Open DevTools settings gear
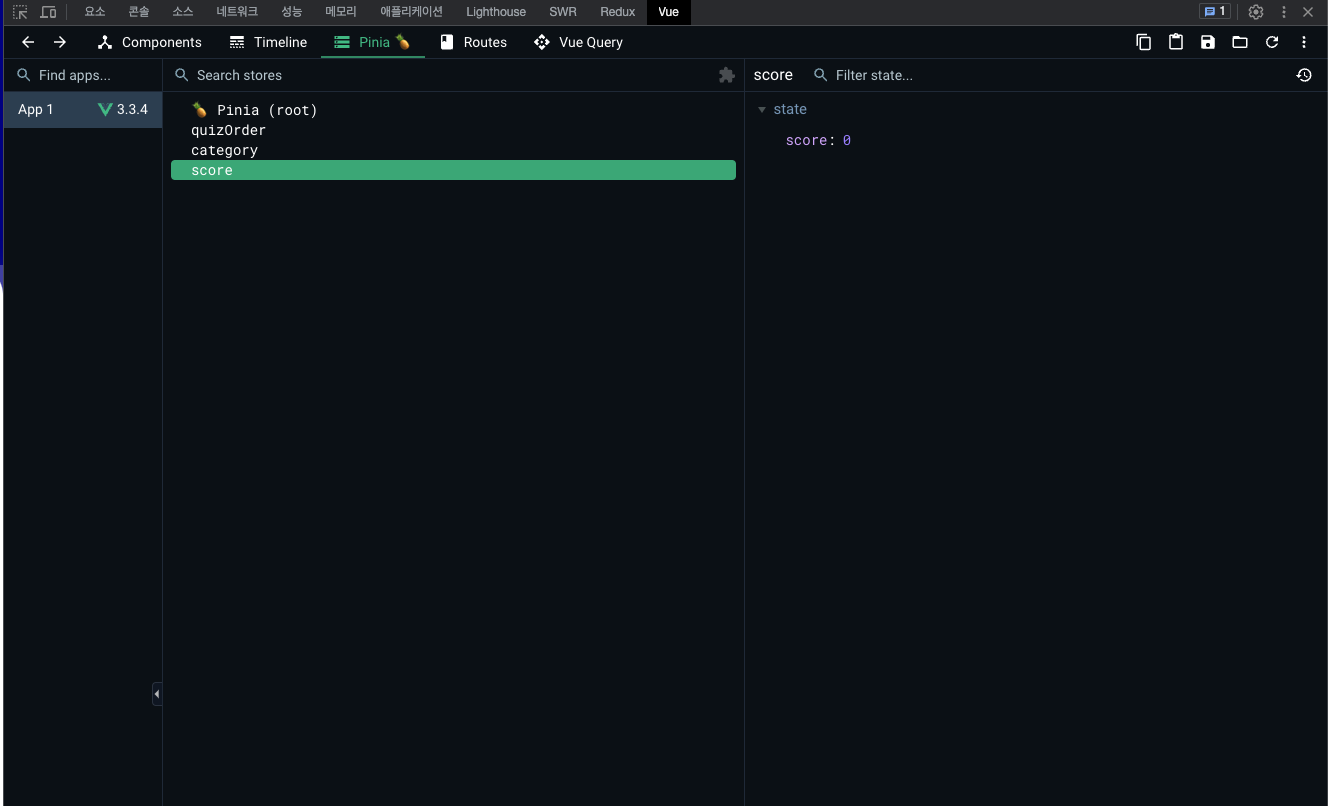Image resolution: width=1328 pixels, height=806 pixels. pos(1256,12)
